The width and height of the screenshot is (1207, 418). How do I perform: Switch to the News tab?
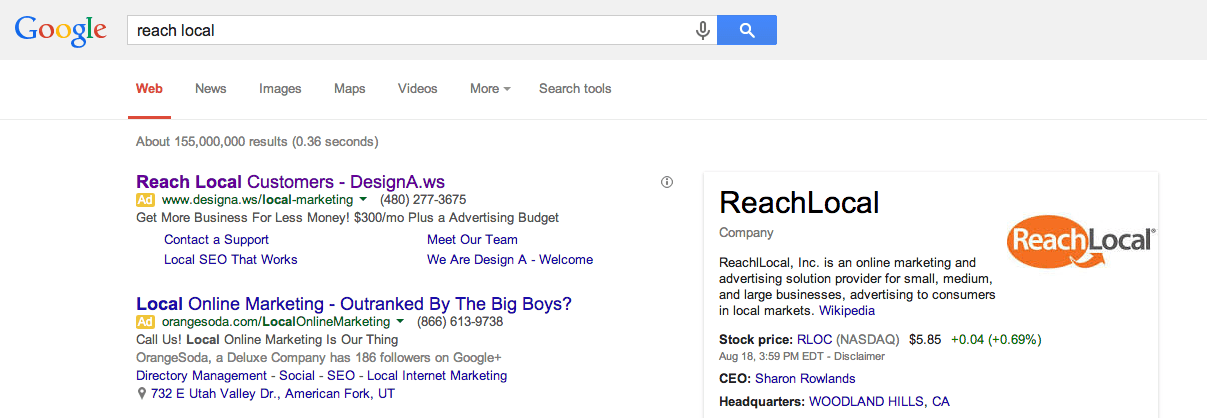tap(211, 89)
